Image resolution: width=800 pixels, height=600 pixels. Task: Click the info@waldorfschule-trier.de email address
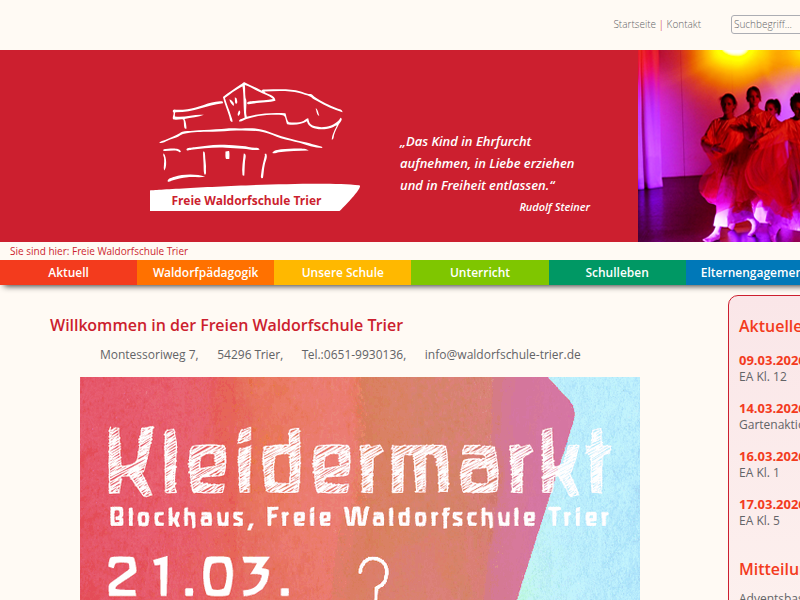click(503, 355)
